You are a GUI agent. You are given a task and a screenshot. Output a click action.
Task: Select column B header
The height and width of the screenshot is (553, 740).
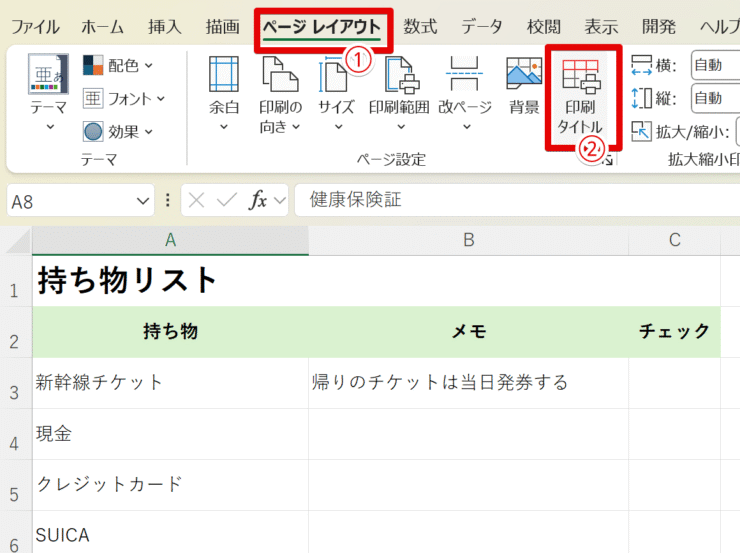coord(469,240)
